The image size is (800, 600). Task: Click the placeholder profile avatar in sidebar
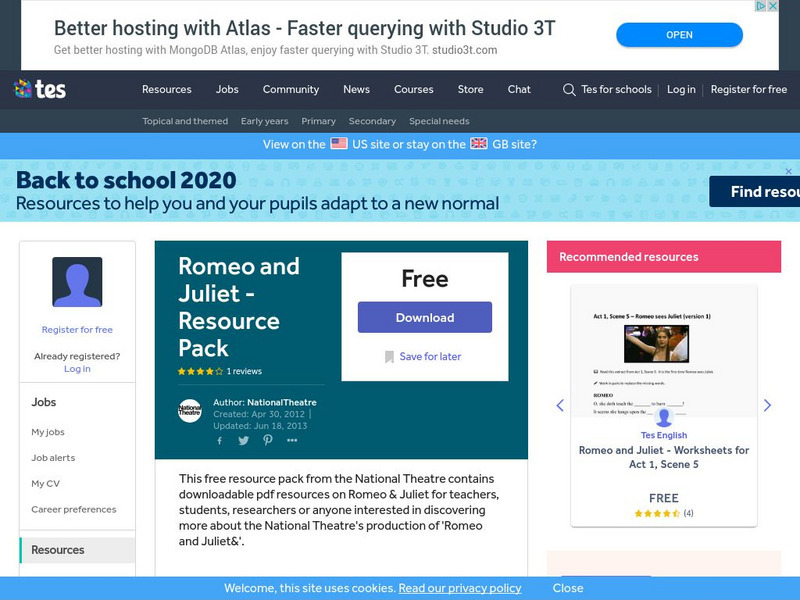coord(76,283)
